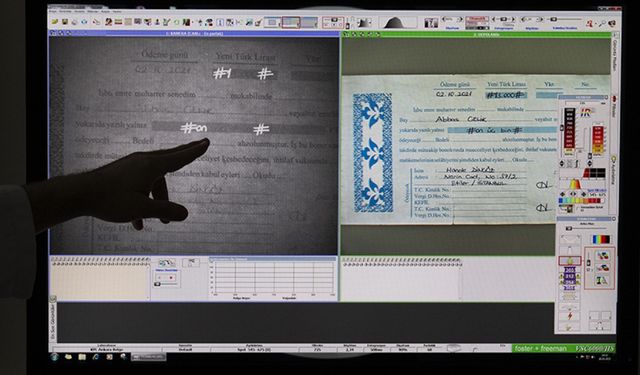
Task: Click the eye view icon in toolbar
Action: 84,22
